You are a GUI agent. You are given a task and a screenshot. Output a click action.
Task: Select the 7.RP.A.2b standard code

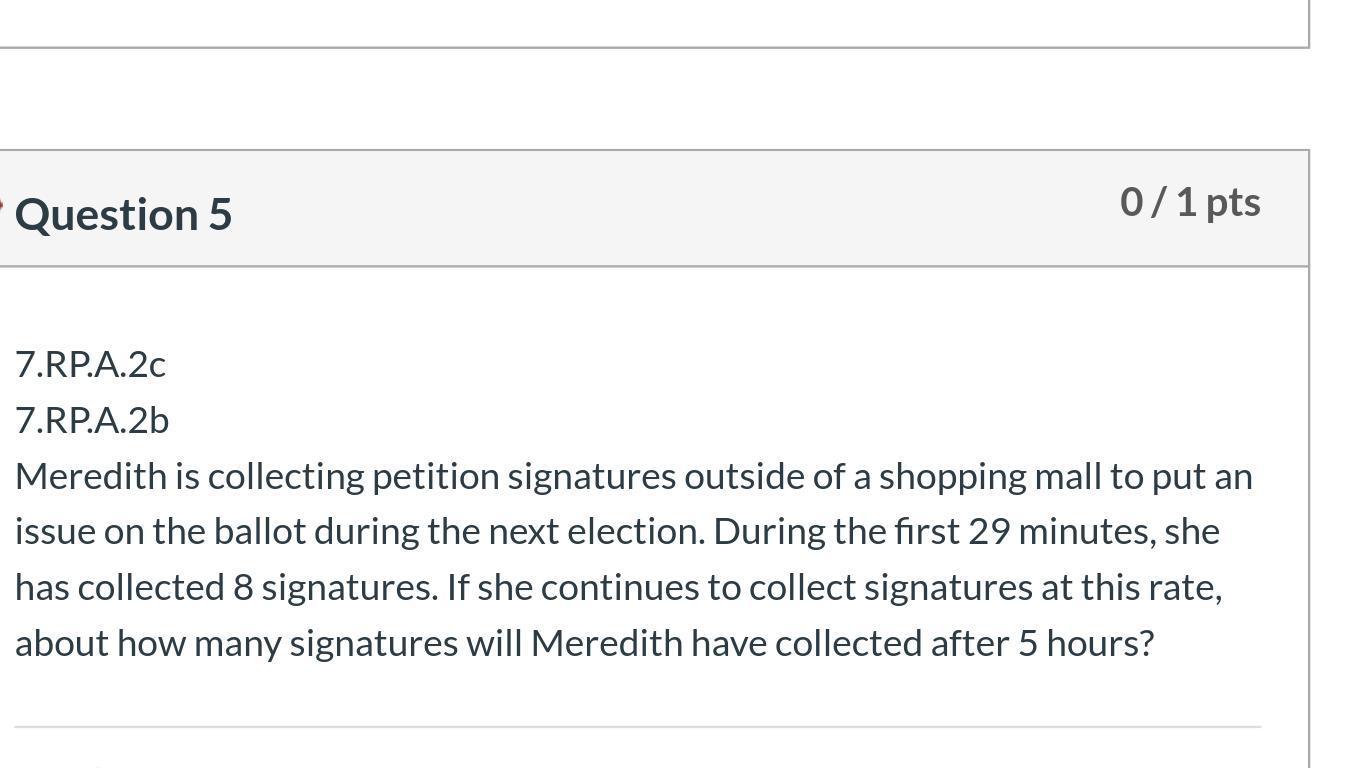pyautogui.click(x=92, y=421)
